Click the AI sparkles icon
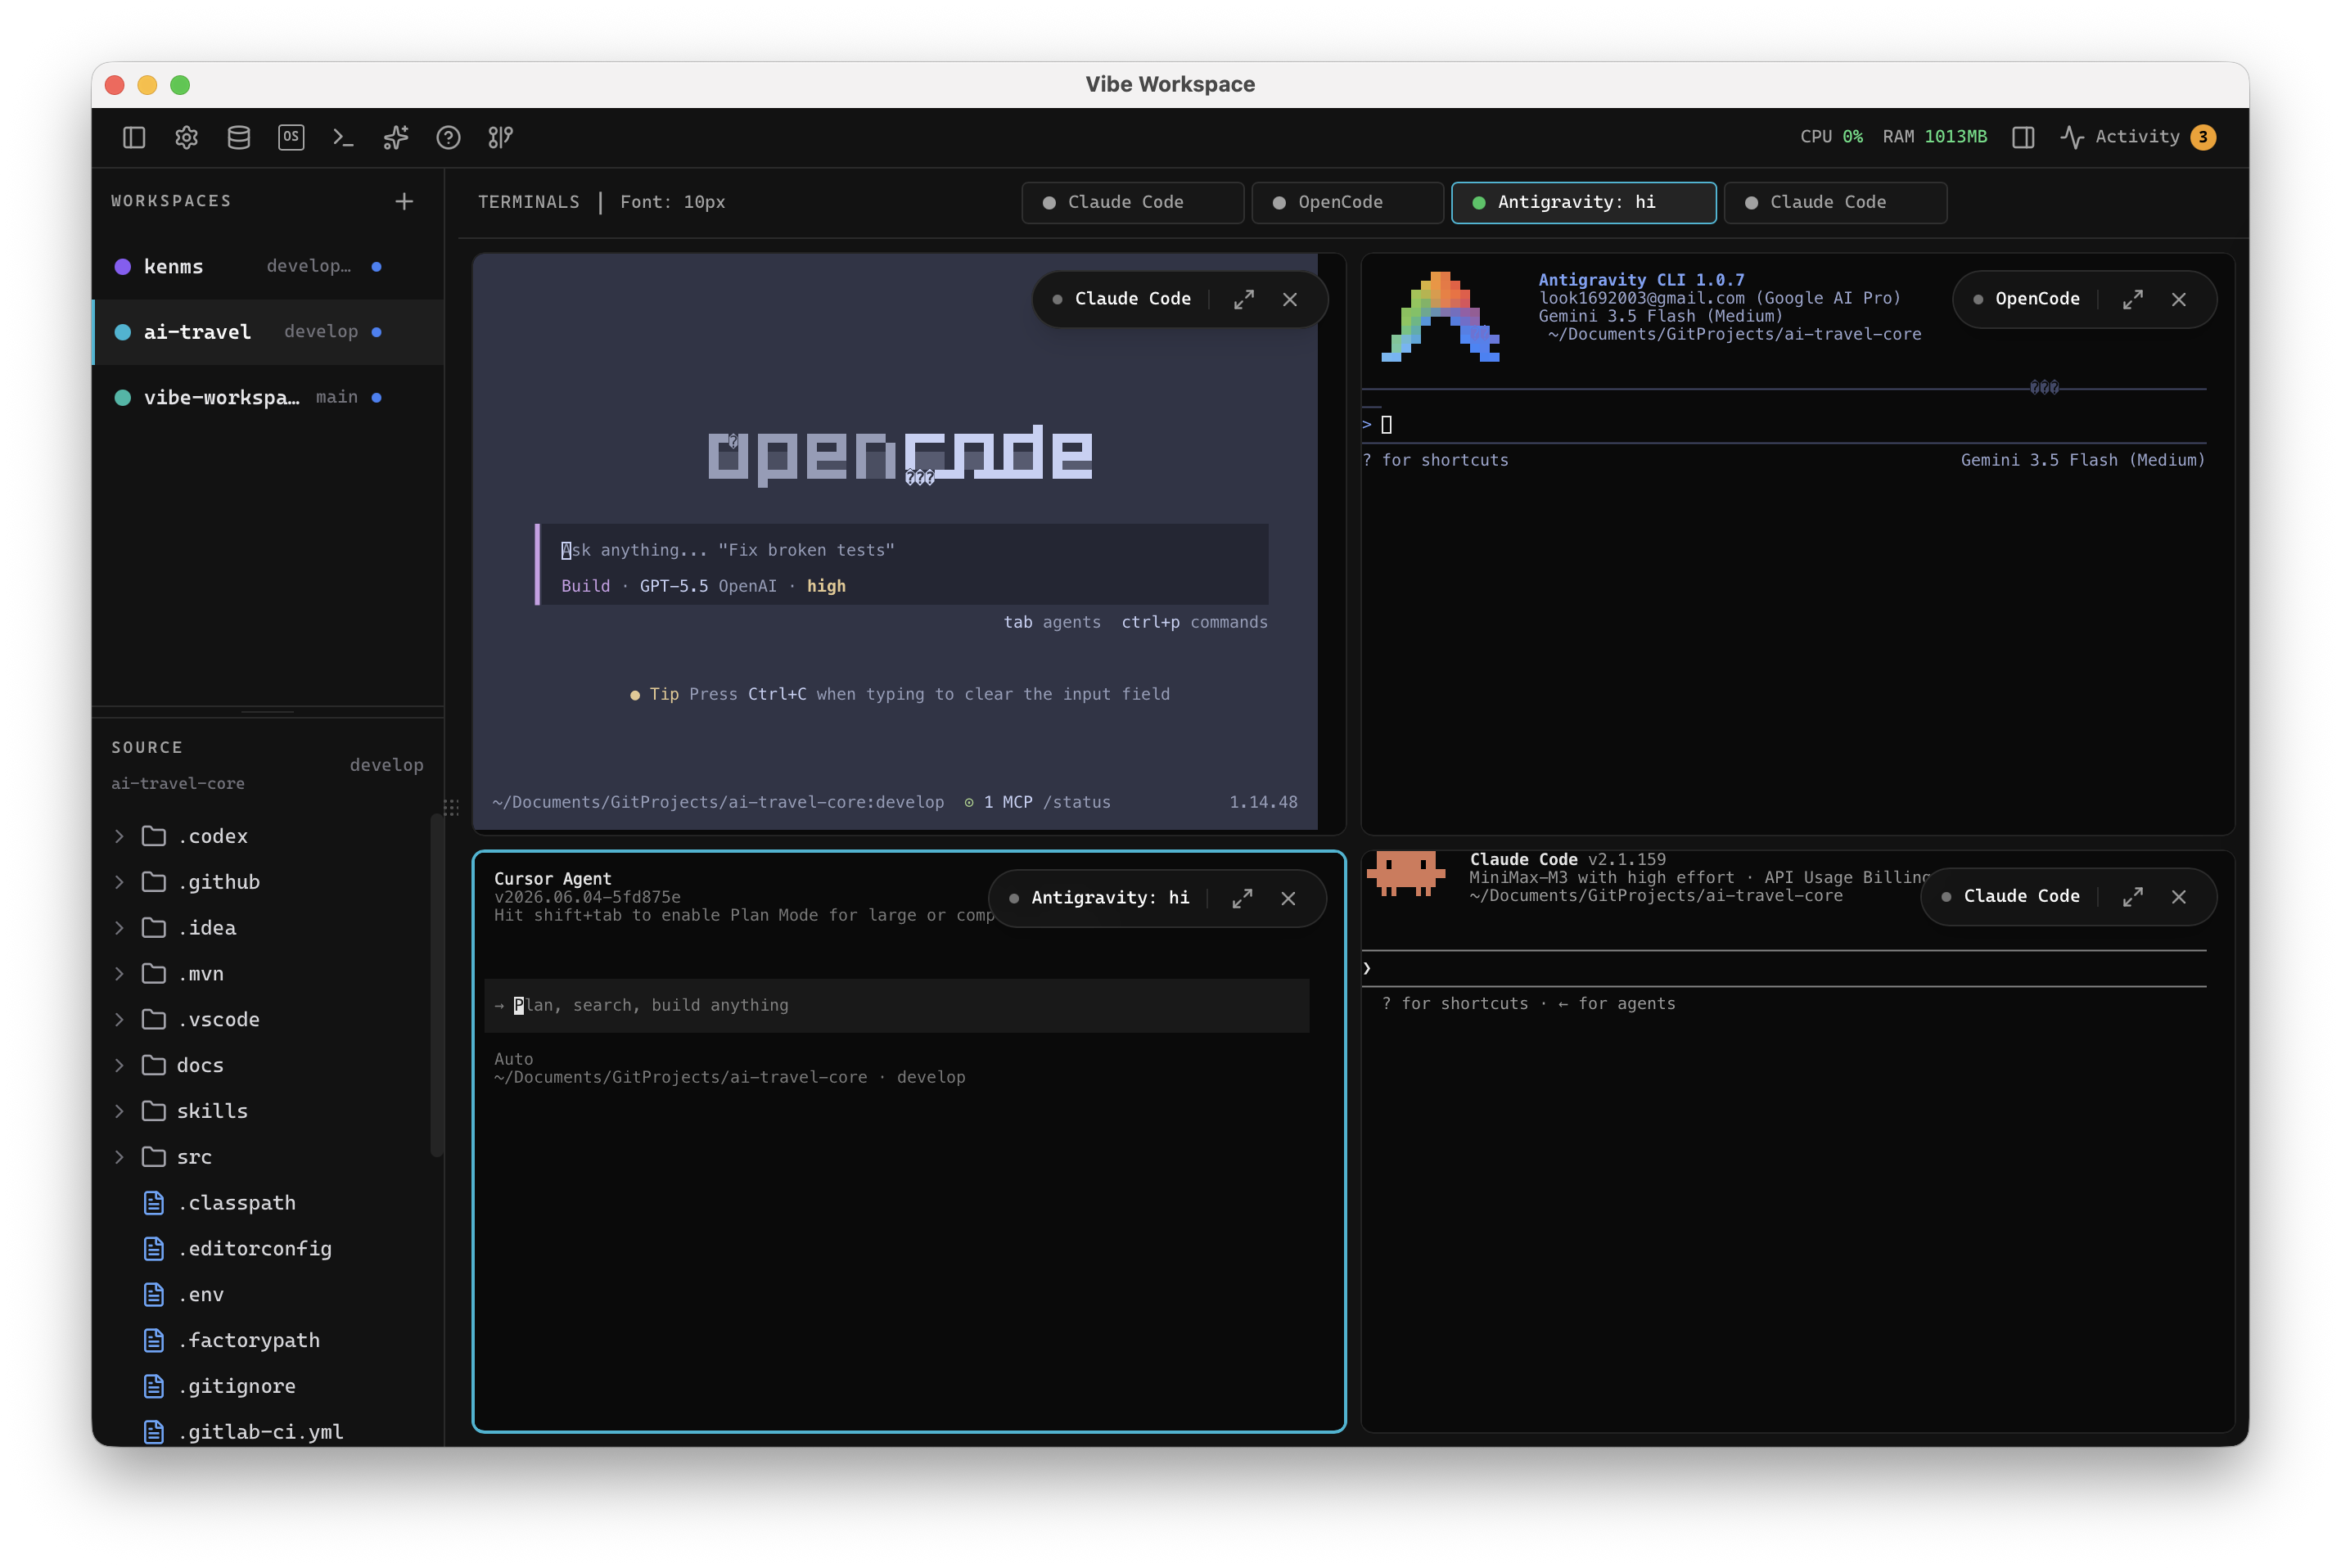 tap(396, 137)
